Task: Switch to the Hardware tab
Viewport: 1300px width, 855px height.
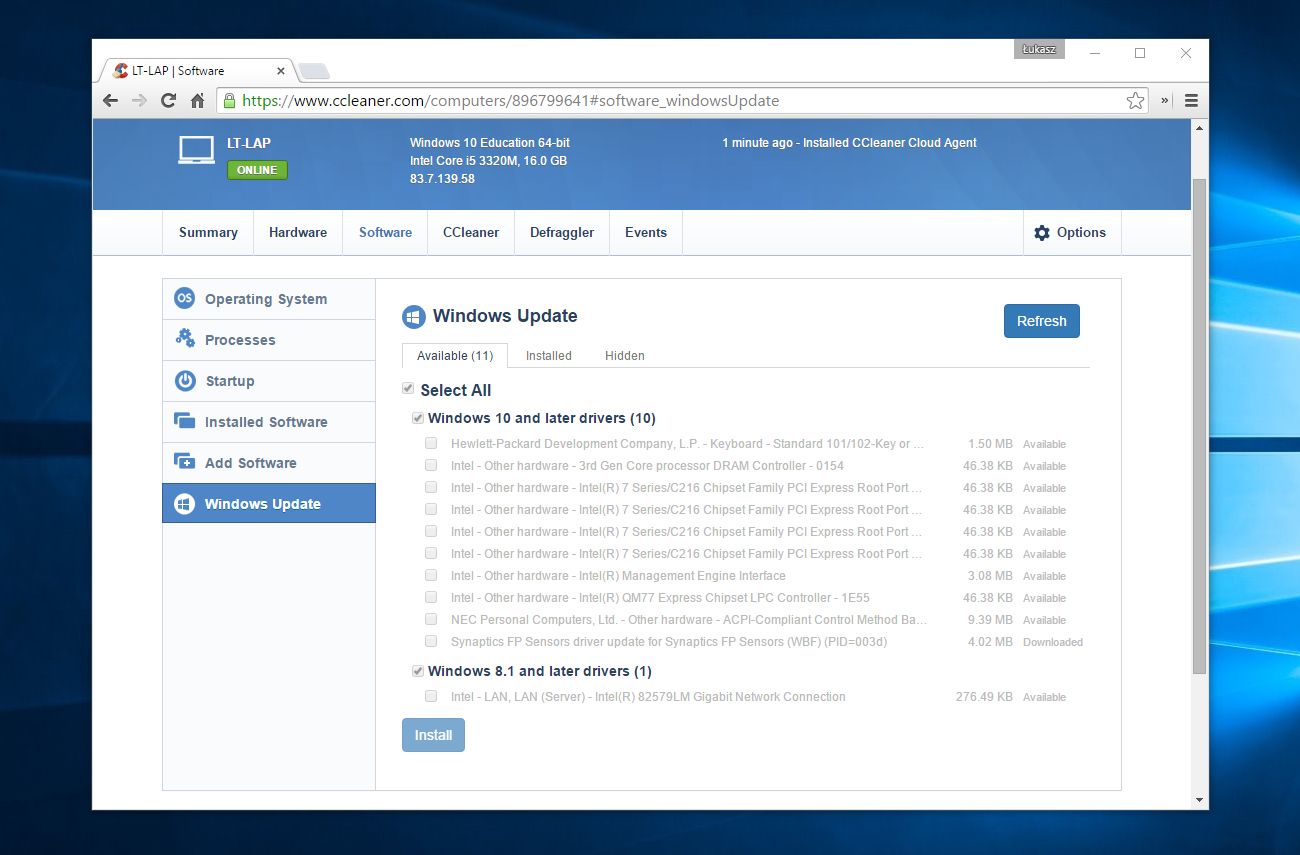Action: click(298, 232)
